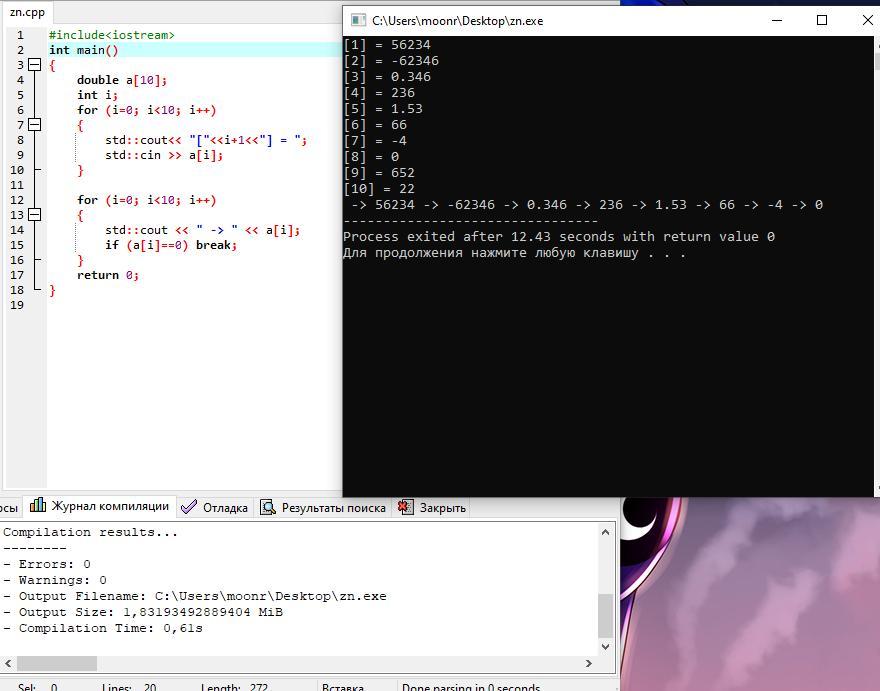Collapse the main function block at line 3
Viewport: 880px width, 691px height.
tap(35, 65)
